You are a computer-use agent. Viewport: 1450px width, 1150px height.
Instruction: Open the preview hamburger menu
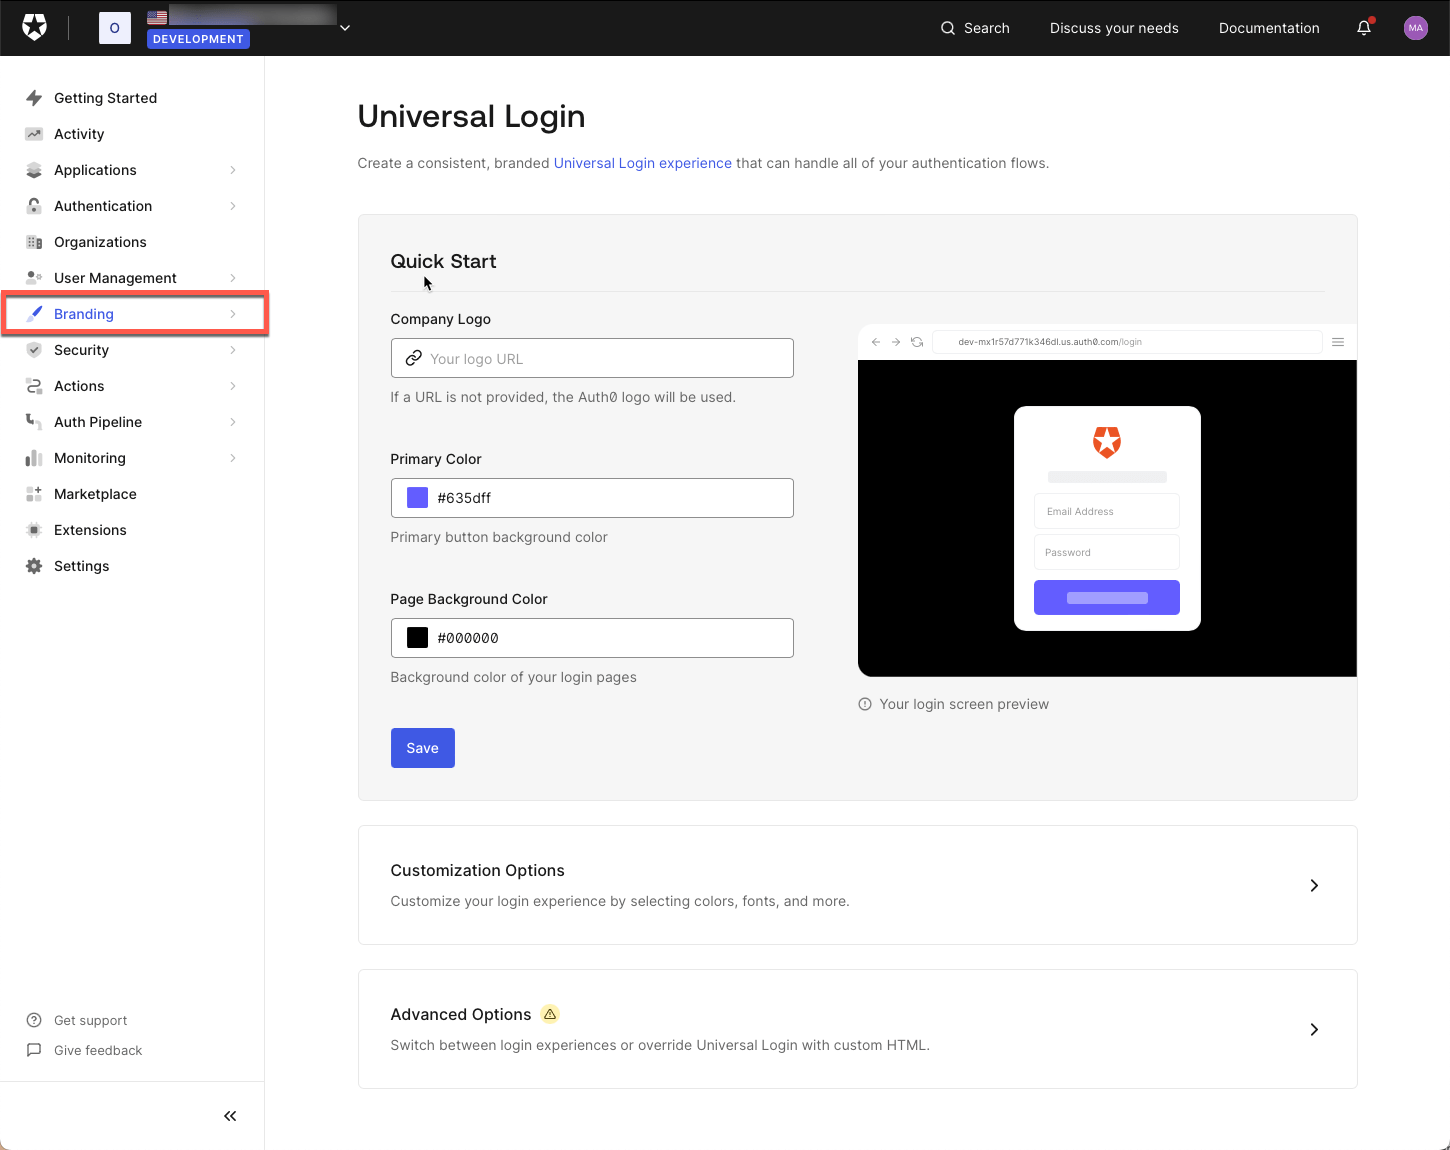[x=1338, y=341]
